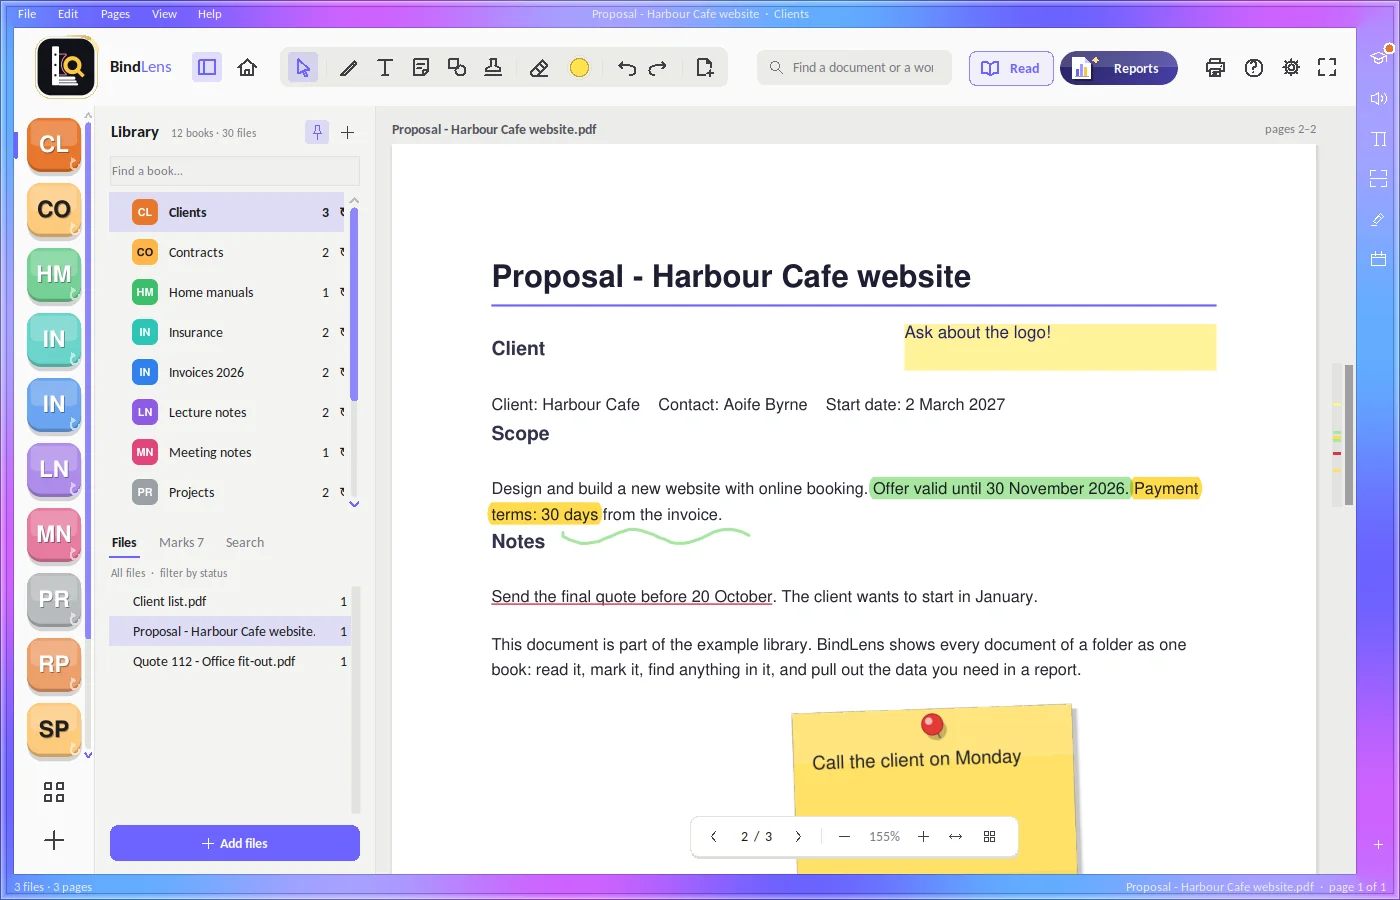Select the pen drawing tool

348,67
